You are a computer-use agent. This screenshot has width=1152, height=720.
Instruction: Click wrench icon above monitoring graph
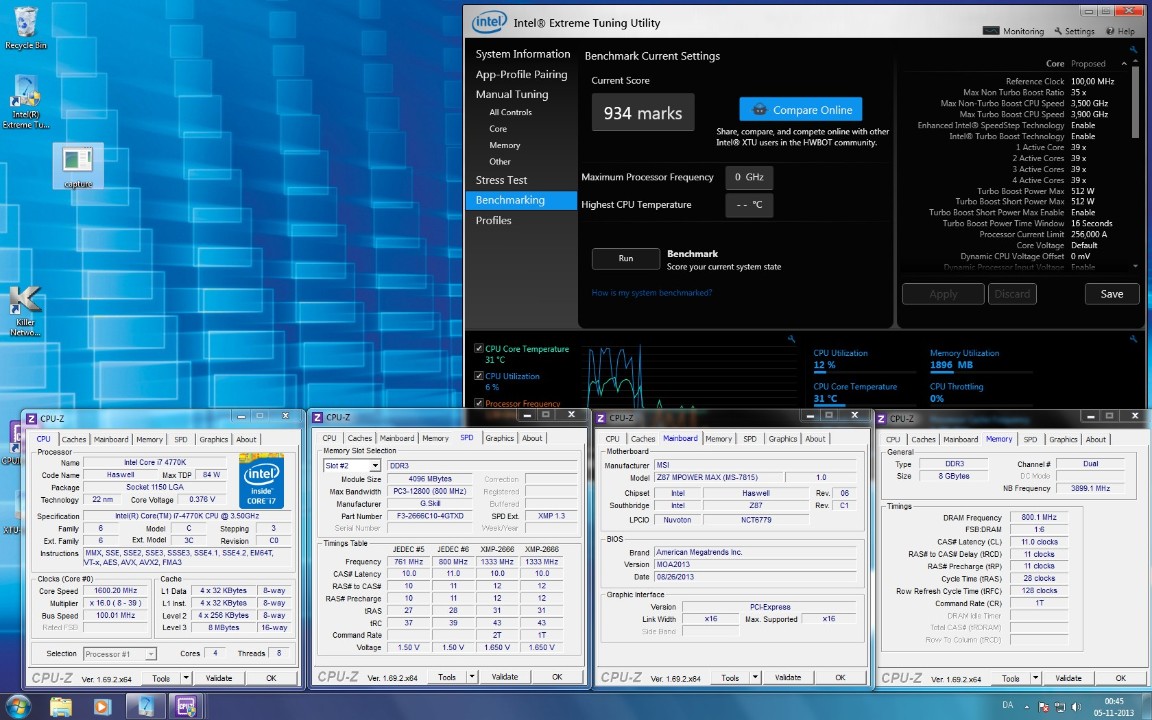pyautogui.click(x=791, y=339)
